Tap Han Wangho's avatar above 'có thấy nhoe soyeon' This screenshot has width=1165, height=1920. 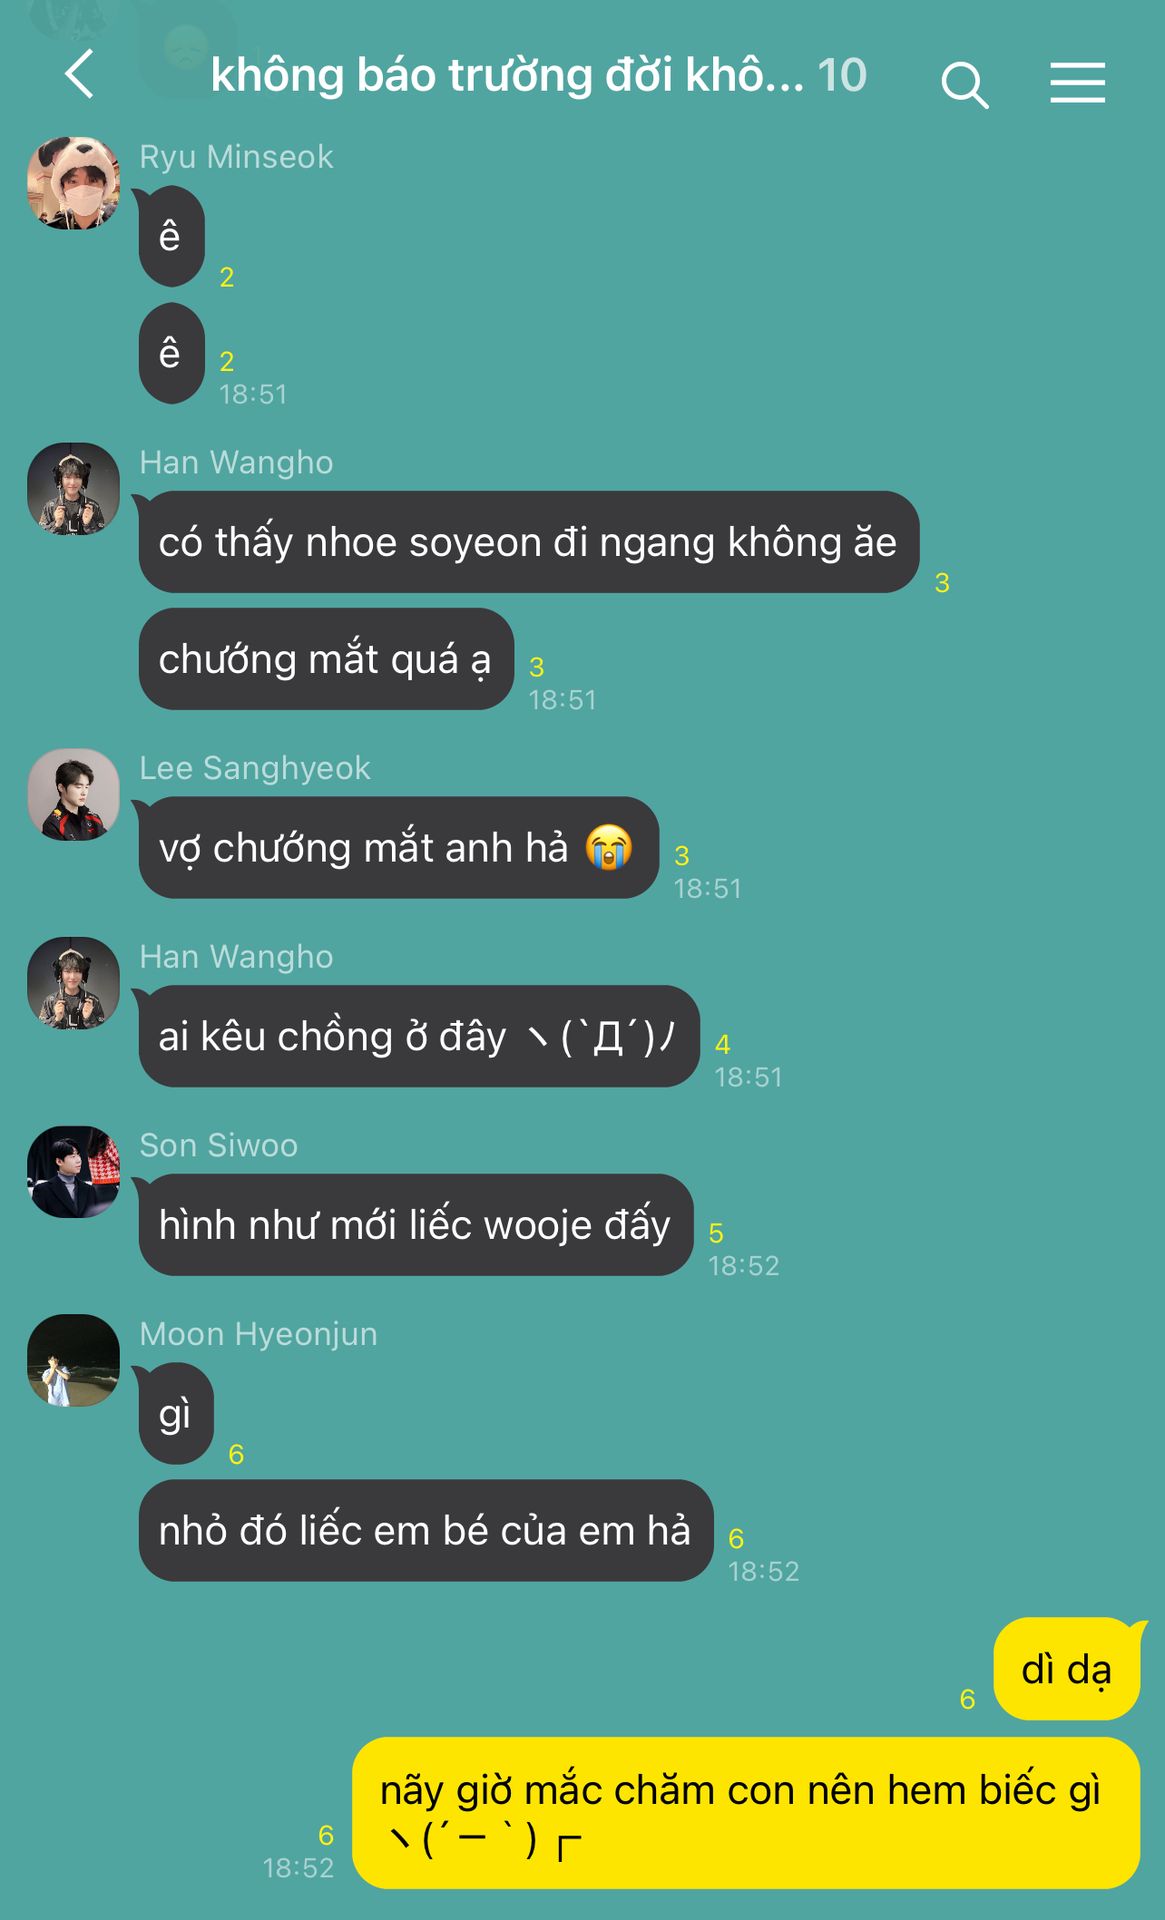73,489
